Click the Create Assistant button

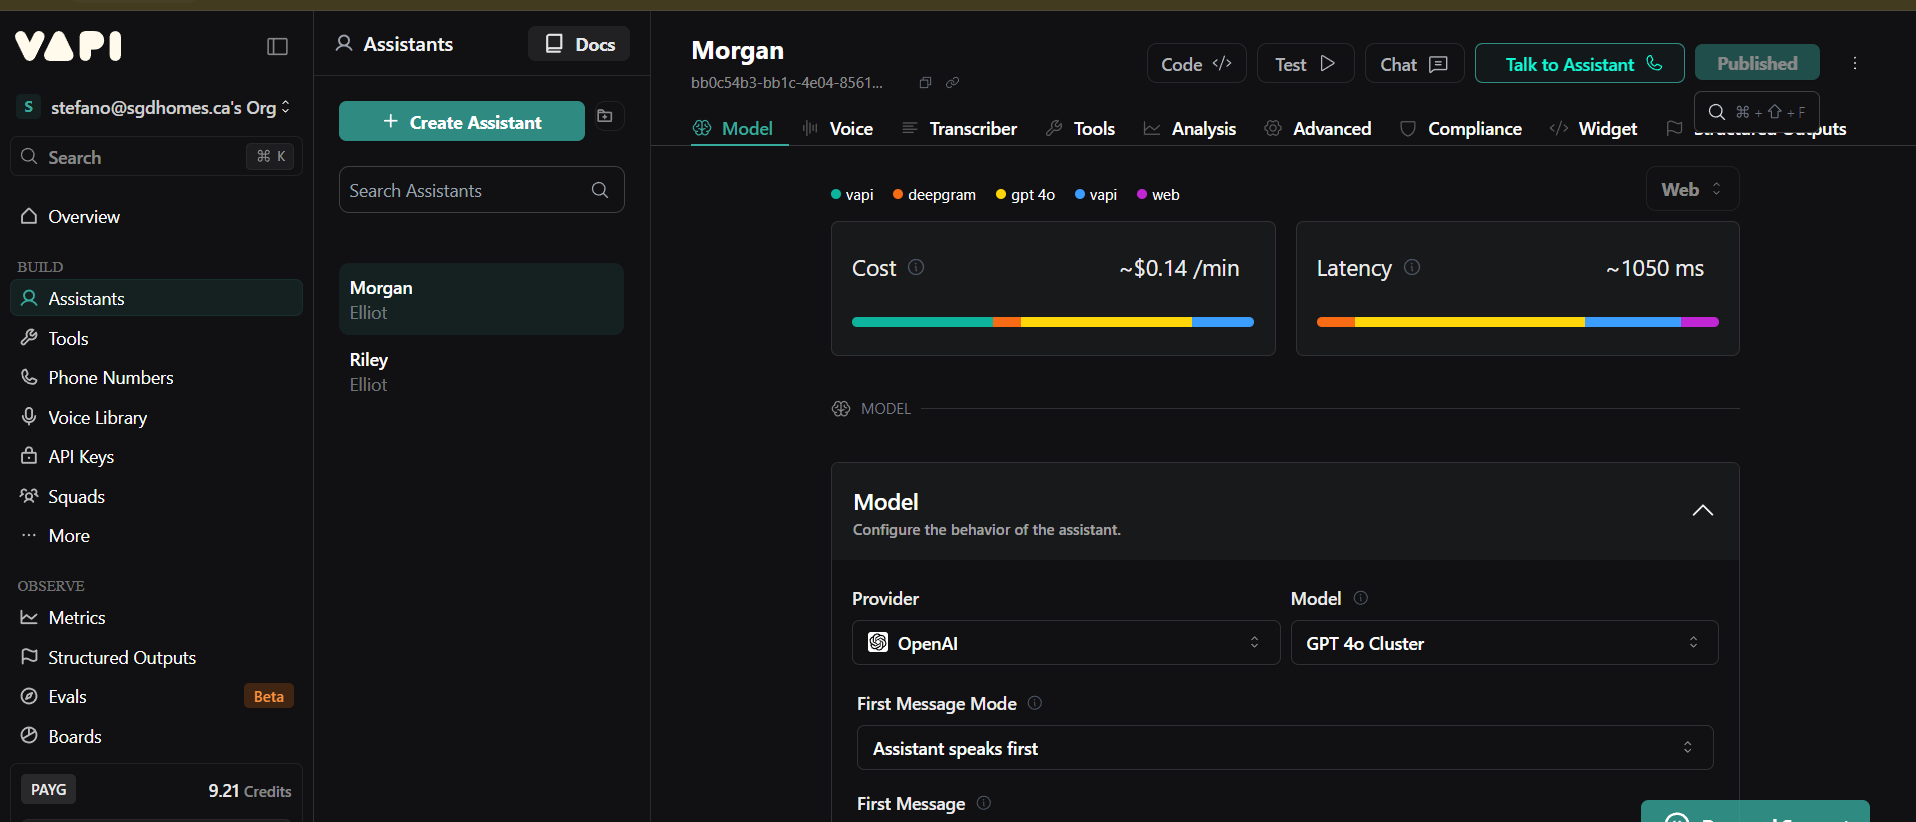click(462, 121)
